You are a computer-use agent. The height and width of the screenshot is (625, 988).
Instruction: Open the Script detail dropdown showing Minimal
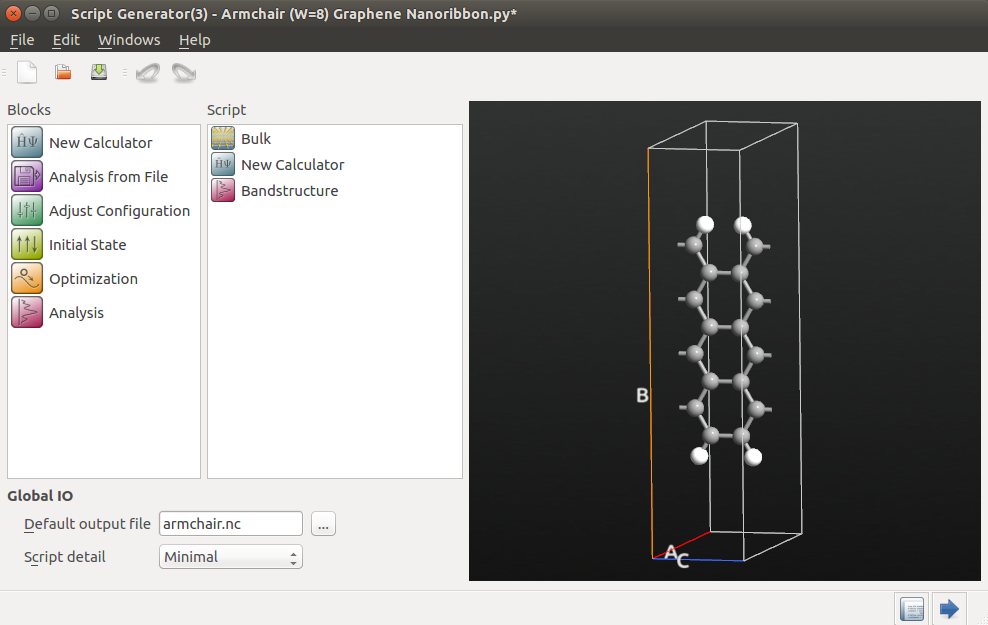231,557
